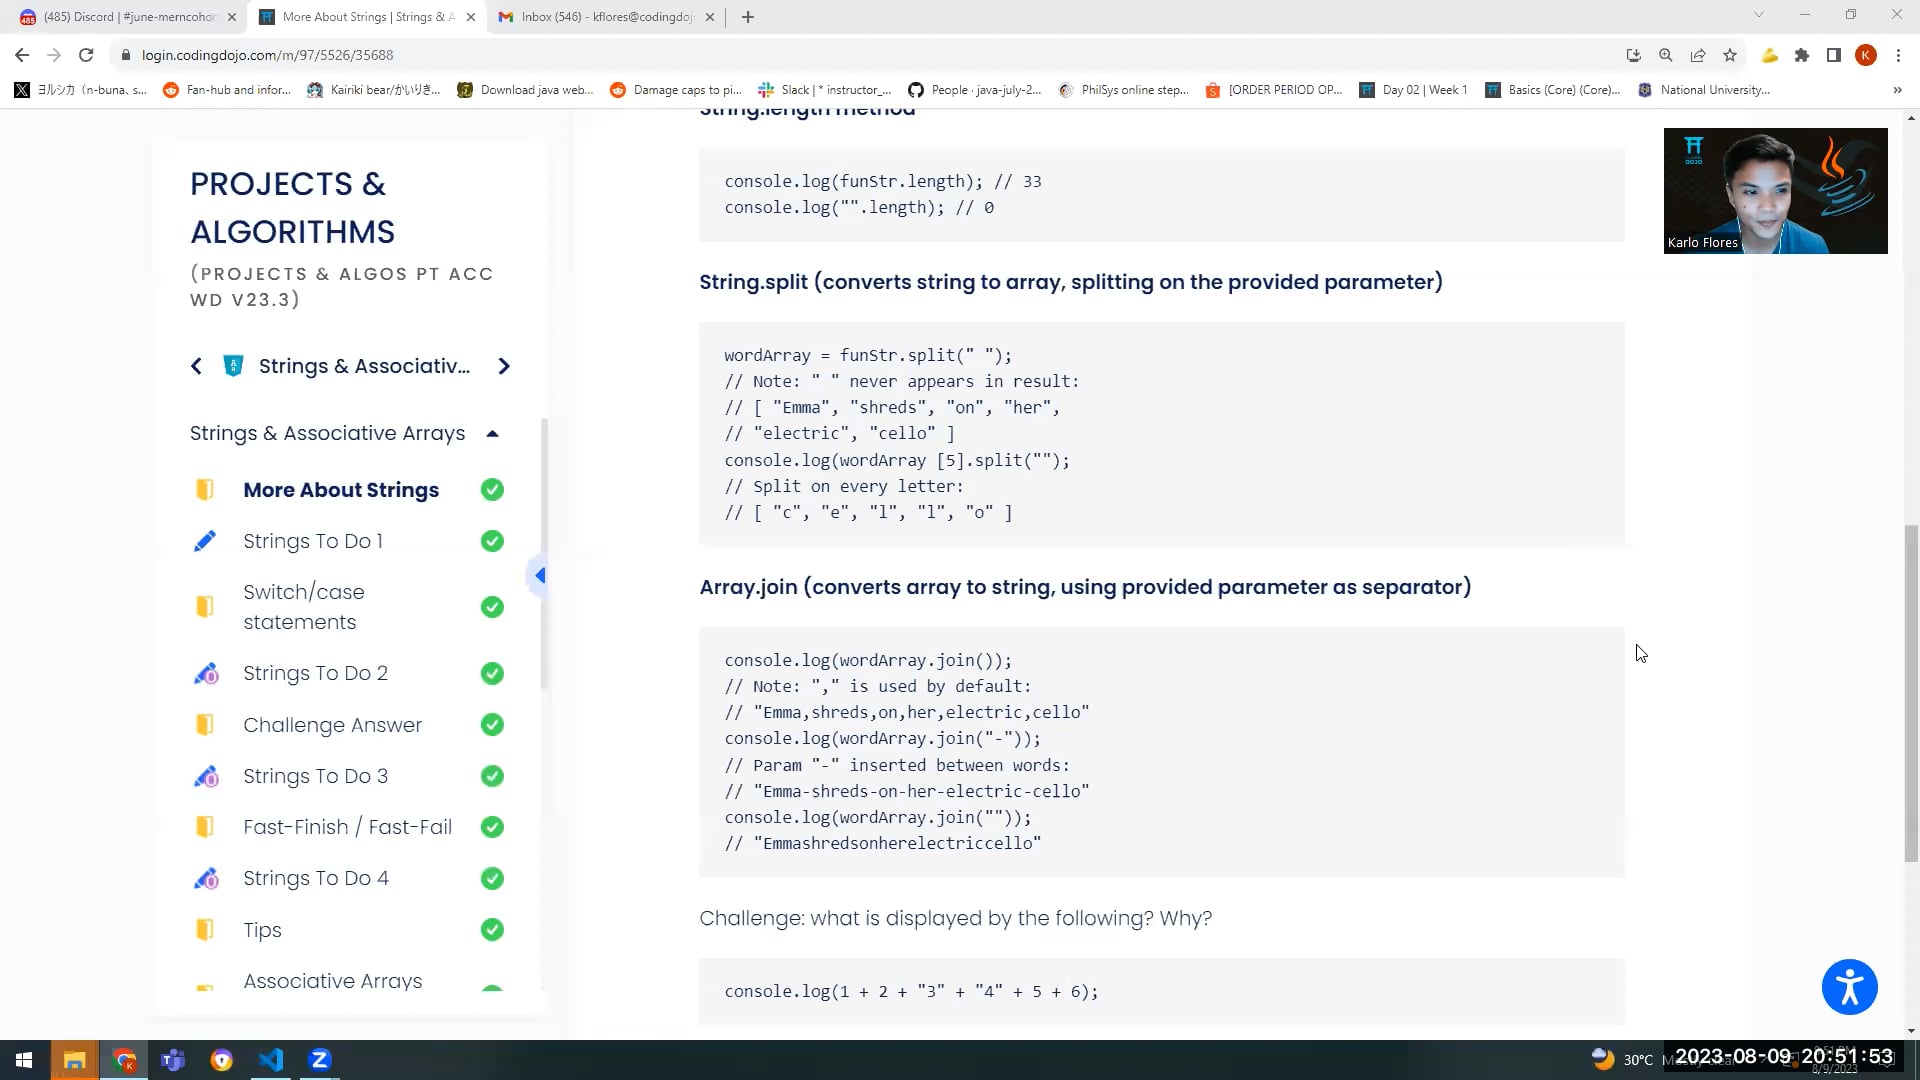Open the Chrome three-dot menu
This screenshot has width=1920, height=1080.
pyautogui.click(x=1898, y=55)
